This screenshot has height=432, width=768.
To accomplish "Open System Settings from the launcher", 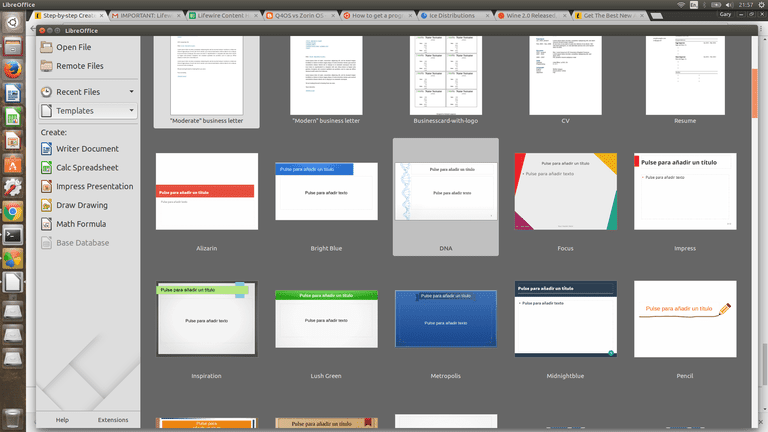I will [13, 188].
